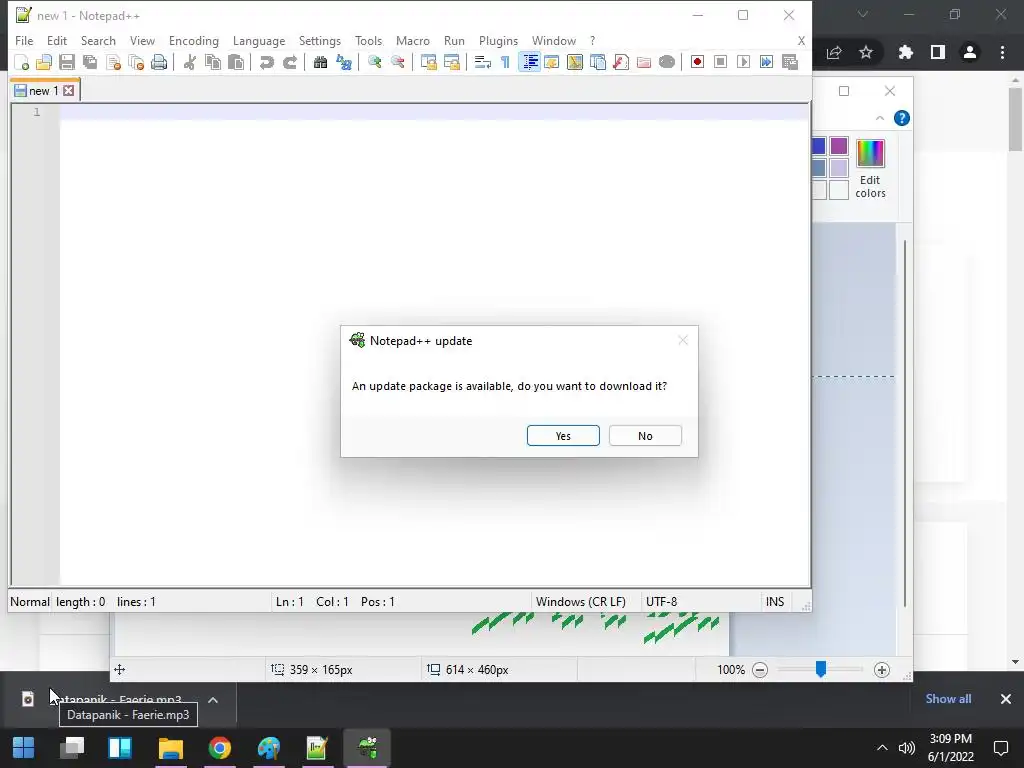Image resolution: width=1024 pixels, height=768 pixels.
Task: Open the Encoding menu
Action: pos(193,40)
